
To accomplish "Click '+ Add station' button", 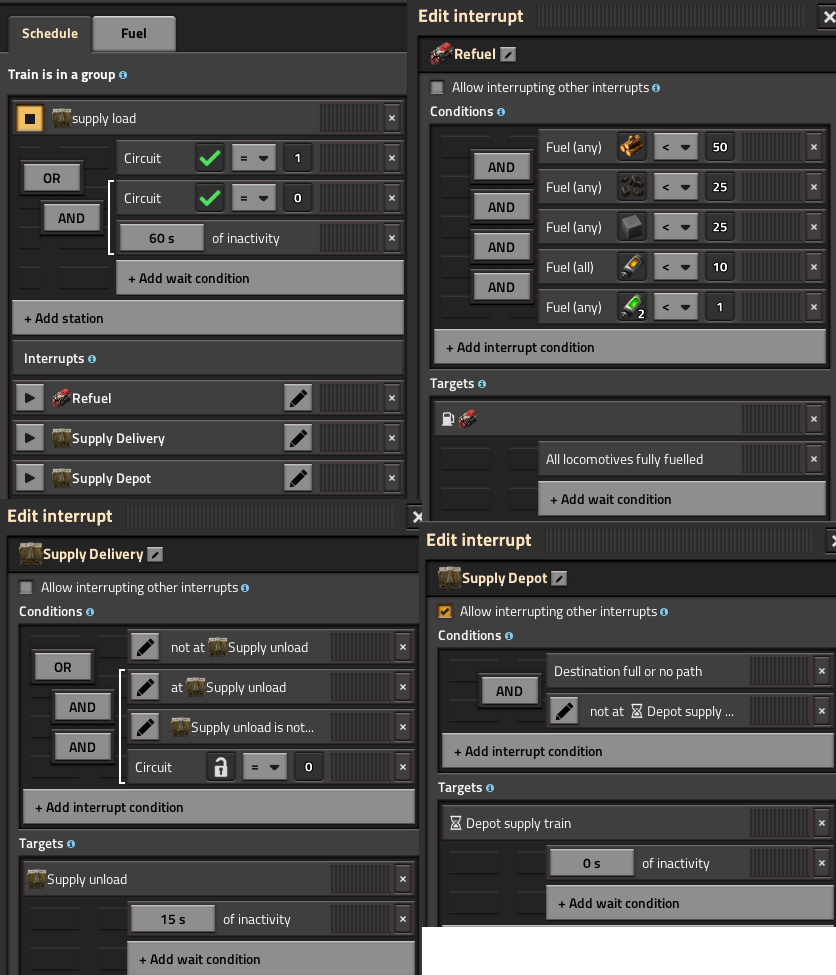I will (x=208, y=318).
